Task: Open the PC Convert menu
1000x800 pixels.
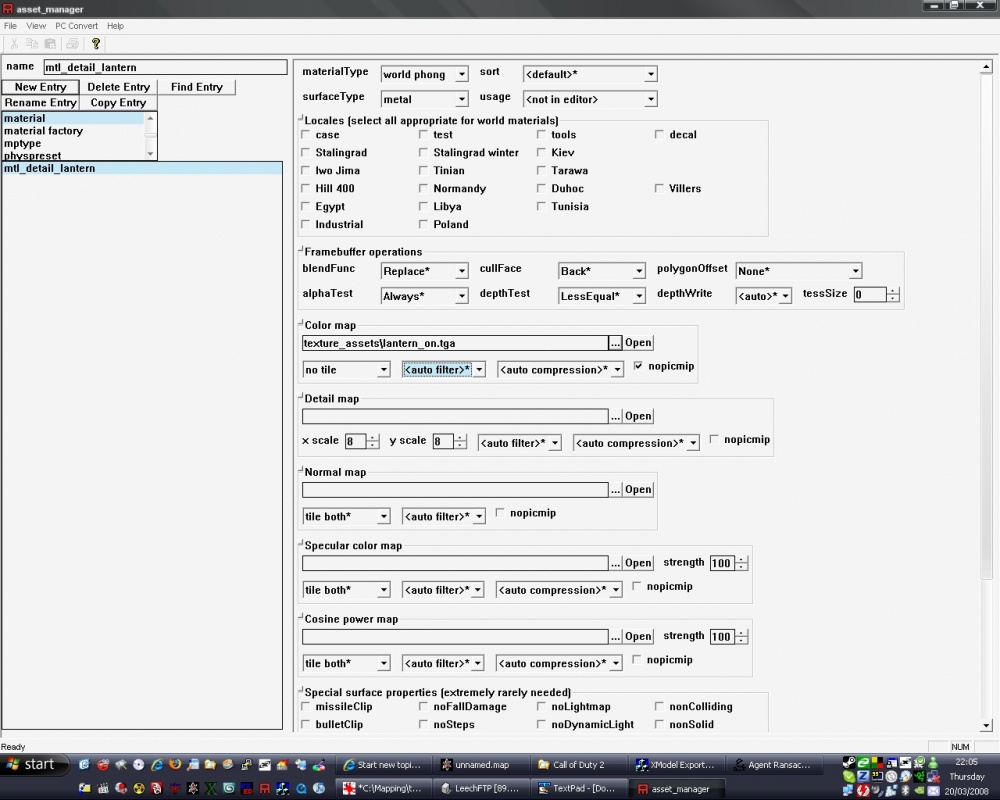Action: pyautogui.click(x=76, y=26)
